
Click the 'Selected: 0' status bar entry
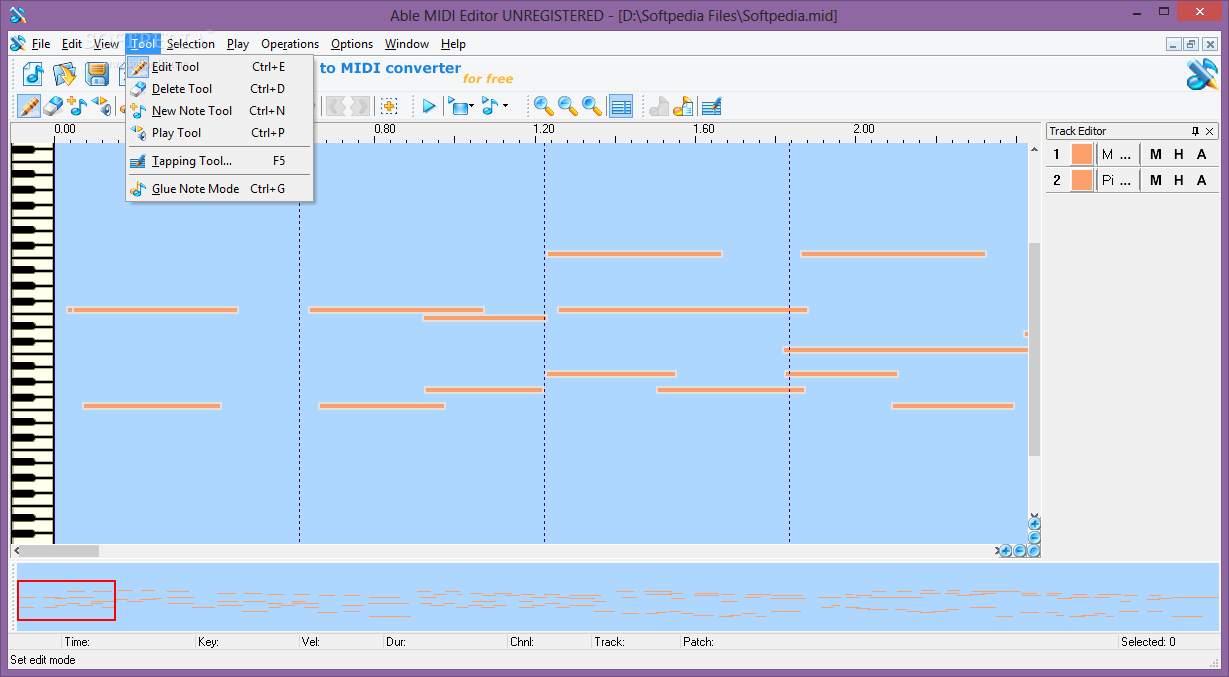(x=1148, y=642)
